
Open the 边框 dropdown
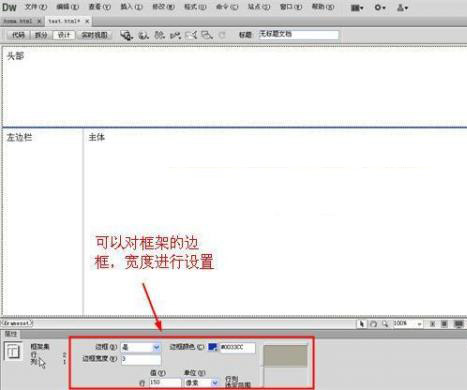[x=141, y=347]
